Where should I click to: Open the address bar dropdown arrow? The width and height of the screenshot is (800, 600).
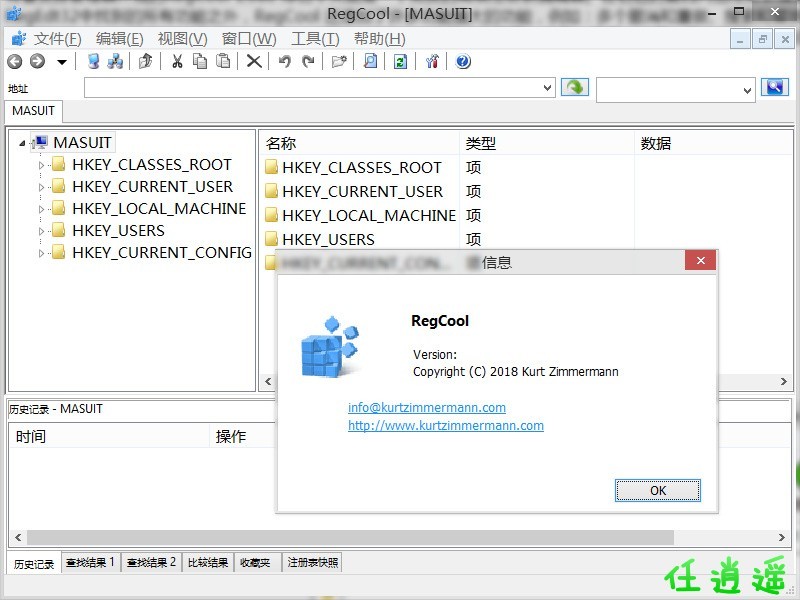coord(547,88)
